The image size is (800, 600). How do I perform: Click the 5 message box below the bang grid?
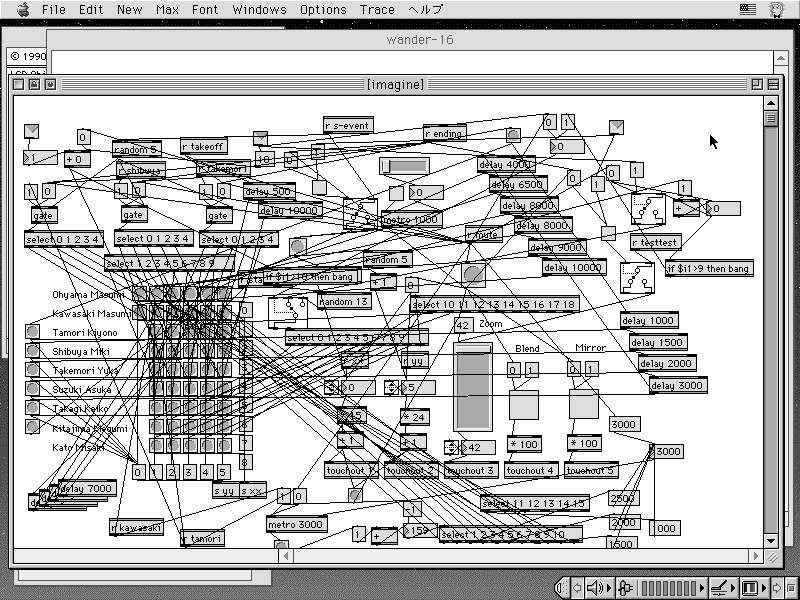coord(222,472)
